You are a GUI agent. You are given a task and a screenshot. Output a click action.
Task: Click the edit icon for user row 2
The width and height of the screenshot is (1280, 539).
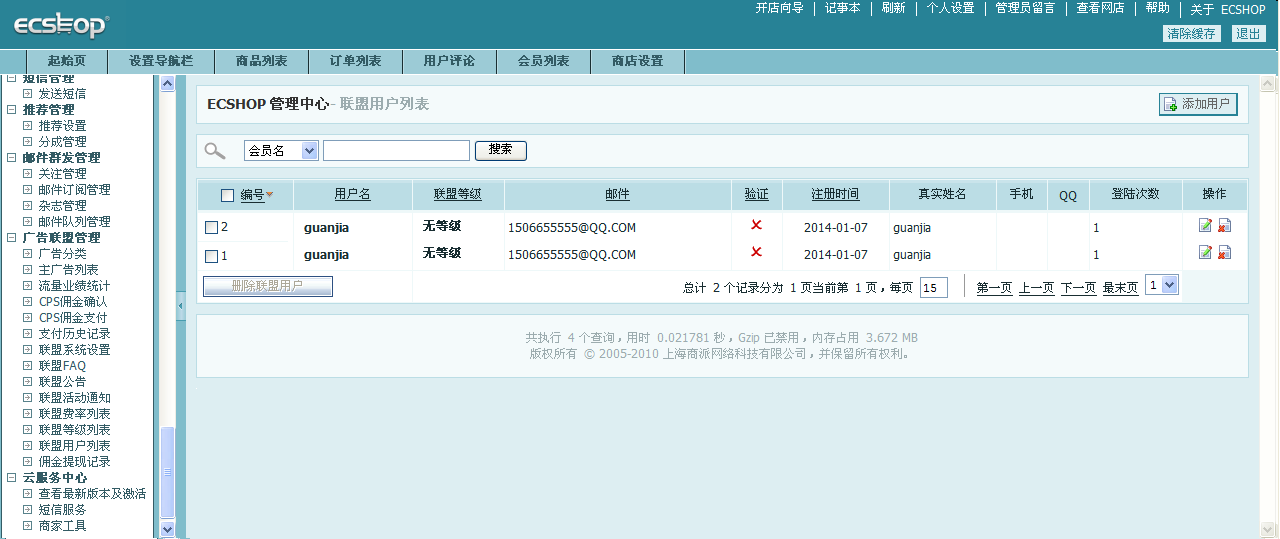1205,226
